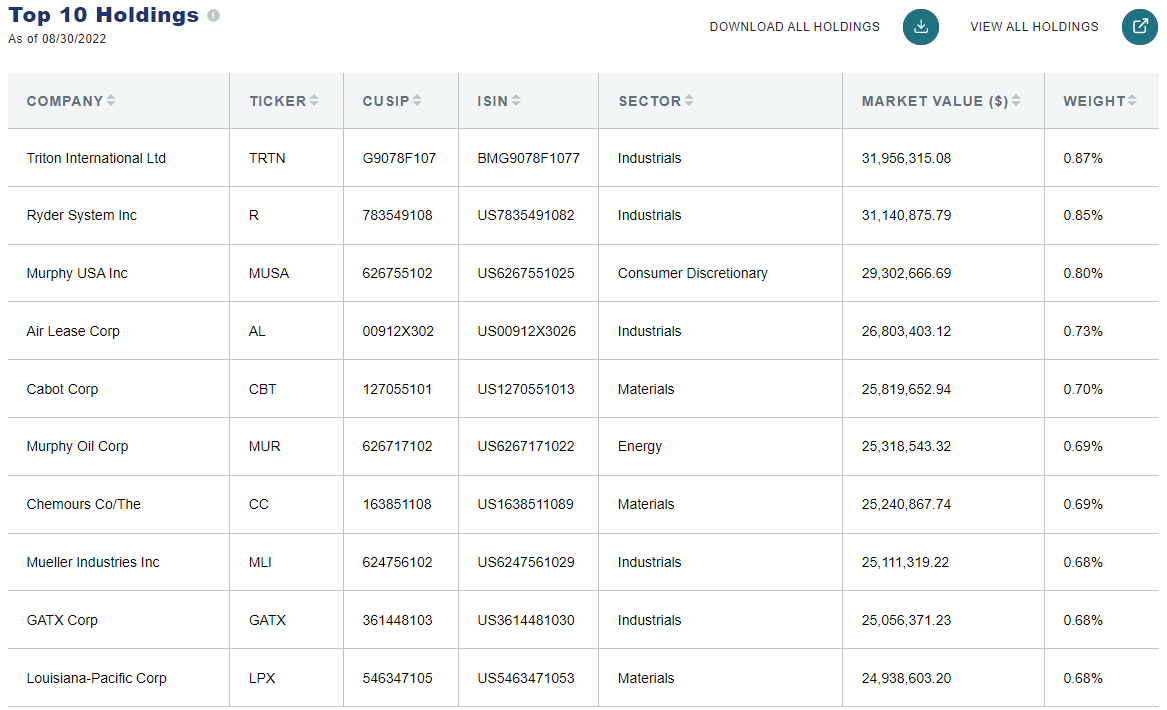Select Air Lease Corp company name
Image resolution: width=1167 pixels, height=710 pixels.
[73, 332]
